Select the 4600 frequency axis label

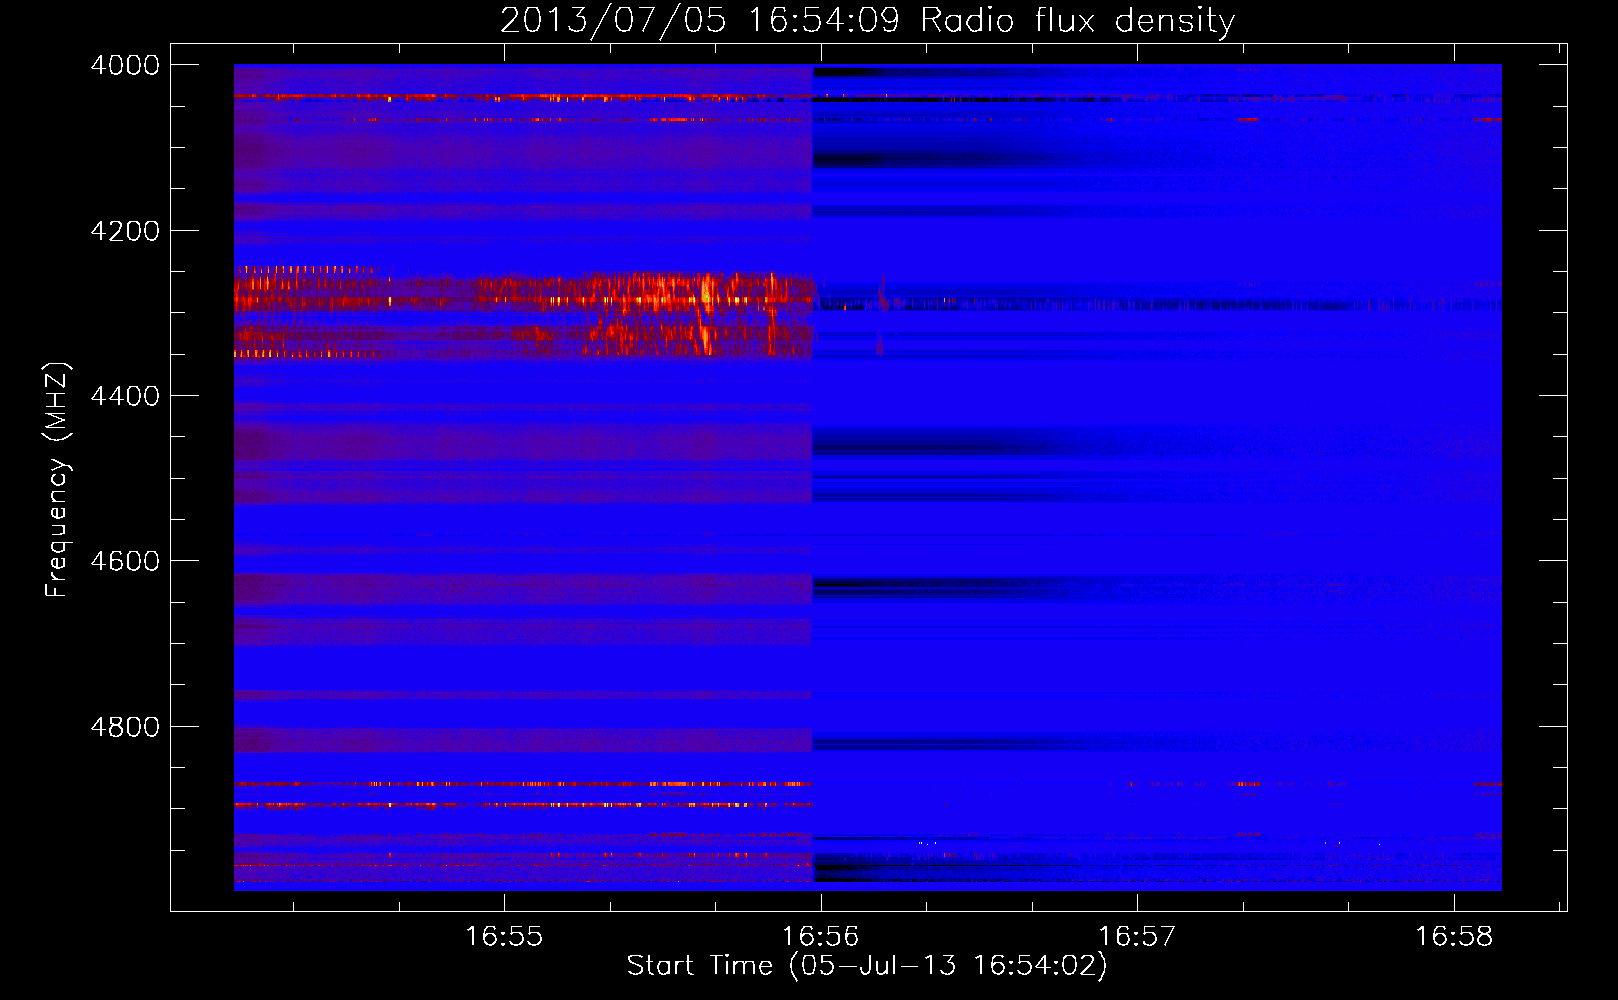click(x=125, y=561)
